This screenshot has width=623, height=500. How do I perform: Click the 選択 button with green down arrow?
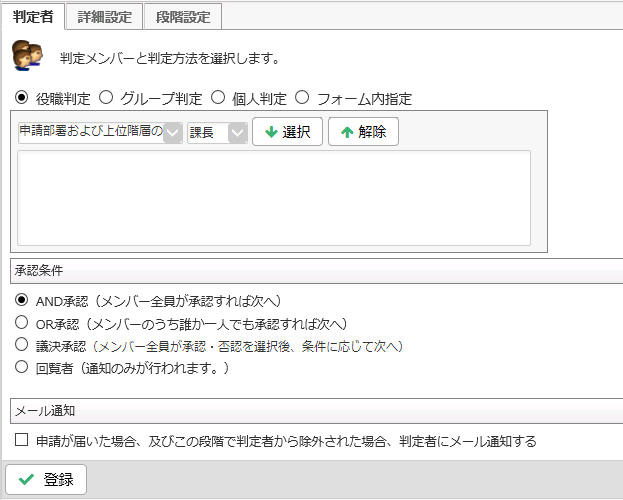pos(287,132)
